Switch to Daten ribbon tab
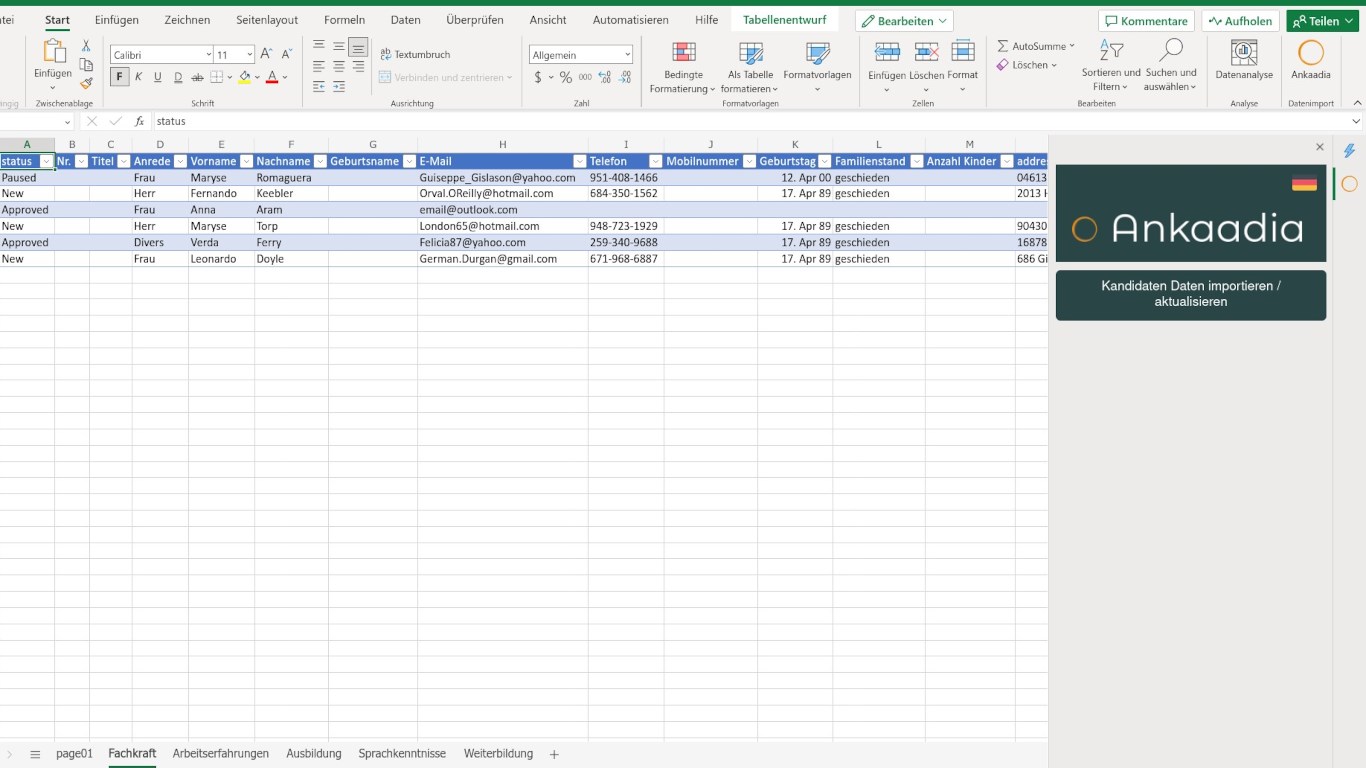1366x768 pixels. tap(405, 20)
